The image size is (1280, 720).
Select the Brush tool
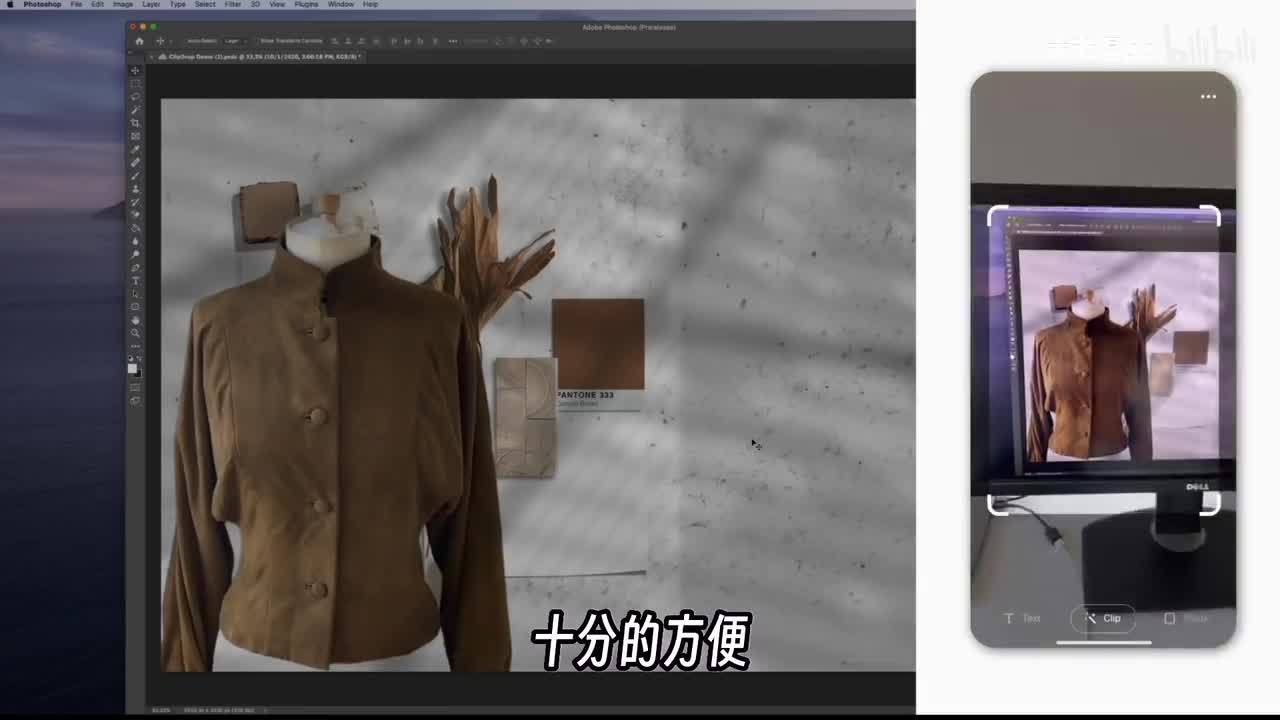pos(135,176)
